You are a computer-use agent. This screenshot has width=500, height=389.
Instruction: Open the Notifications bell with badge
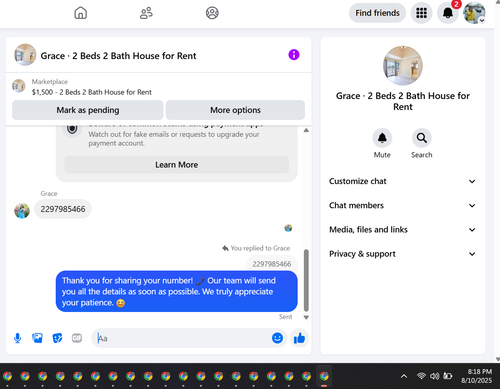[448, 13]
